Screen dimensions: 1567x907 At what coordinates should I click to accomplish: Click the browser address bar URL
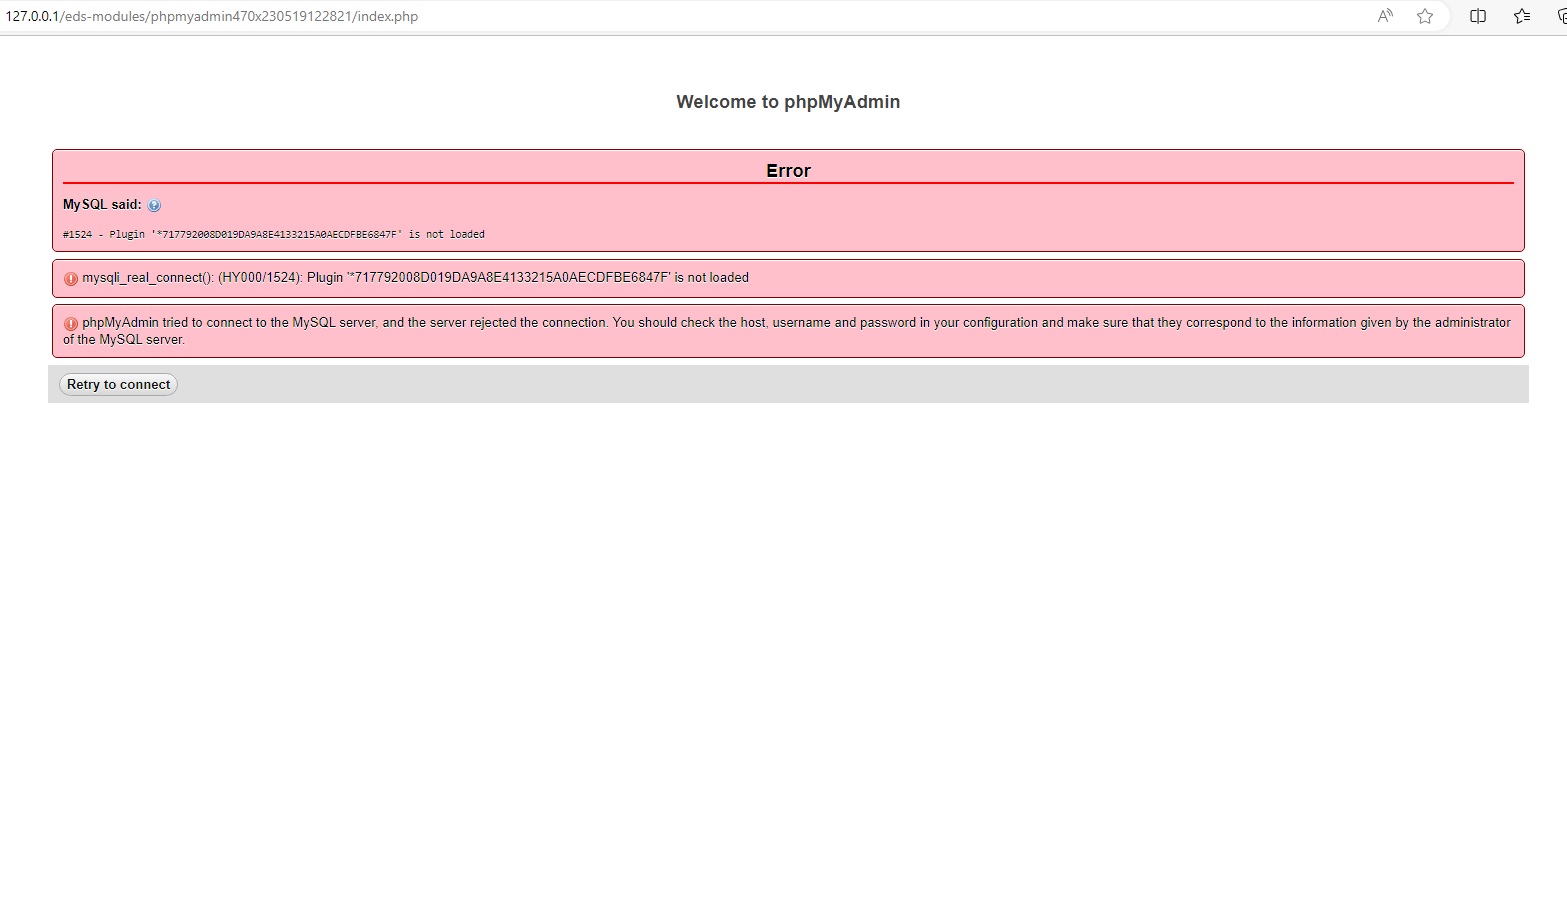pos(212,16)
